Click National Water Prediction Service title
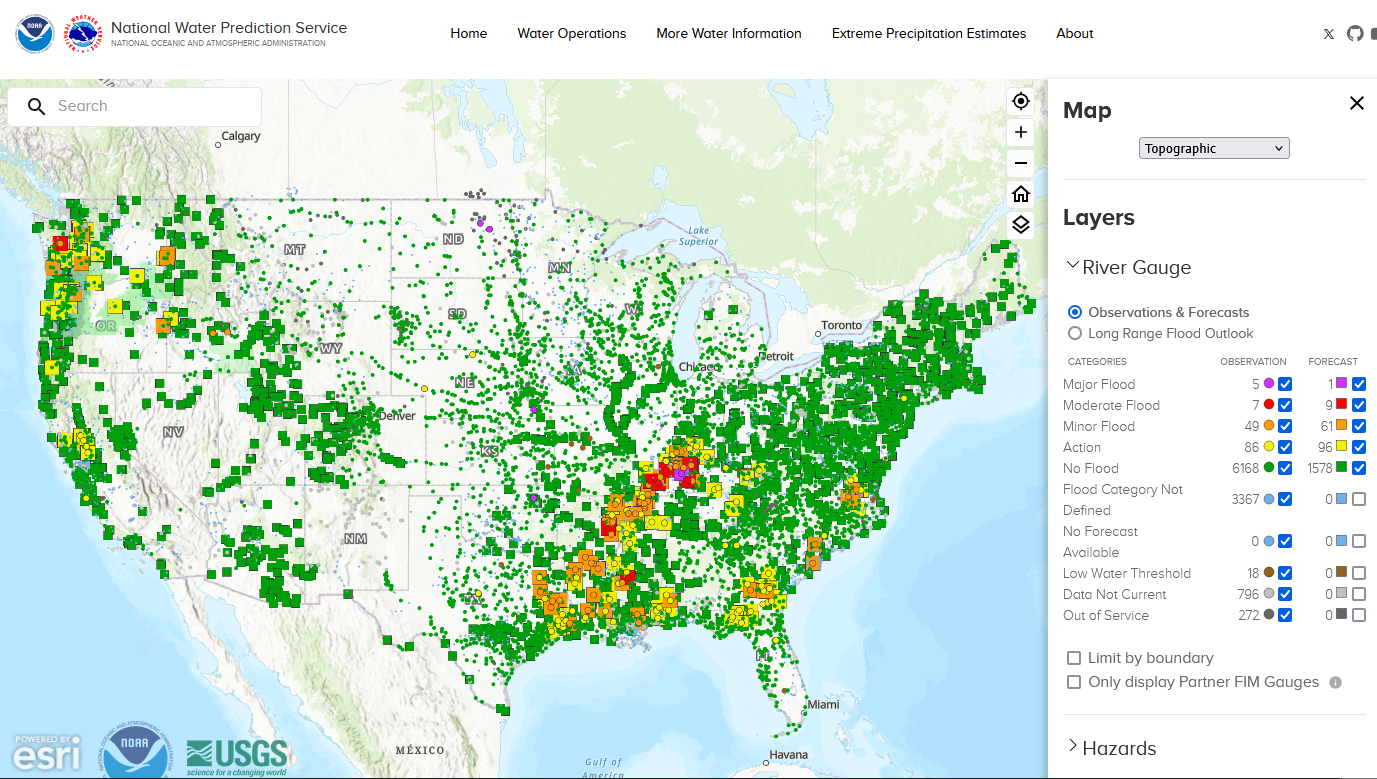Screen dimensions: 1377x779 pyautogui.click(x=229, y=28)
